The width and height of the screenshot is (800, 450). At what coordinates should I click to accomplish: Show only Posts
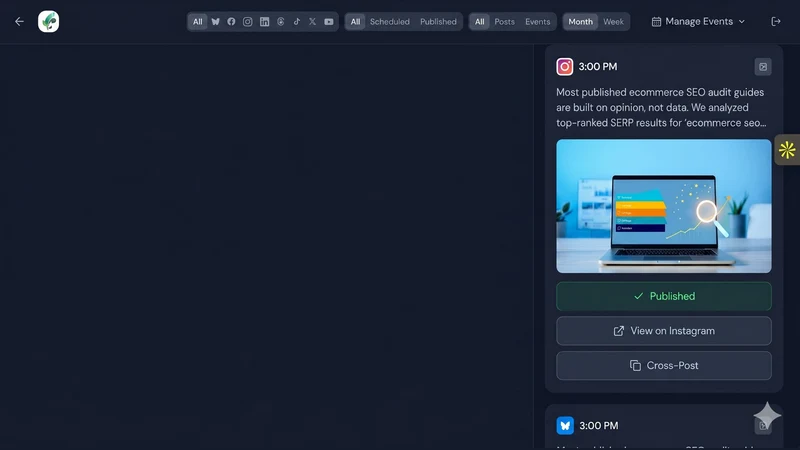505,21
